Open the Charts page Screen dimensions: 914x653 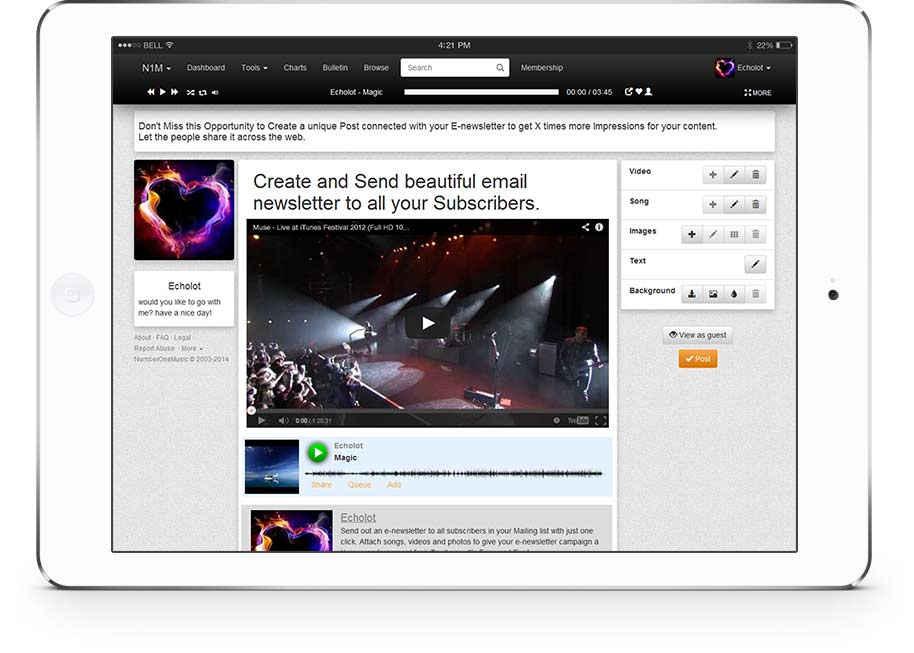[295, 68]
